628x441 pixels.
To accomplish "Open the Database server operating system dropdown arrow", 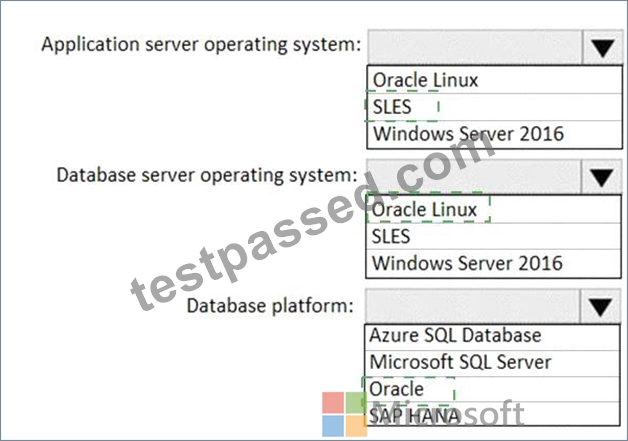I will point(601,177).
